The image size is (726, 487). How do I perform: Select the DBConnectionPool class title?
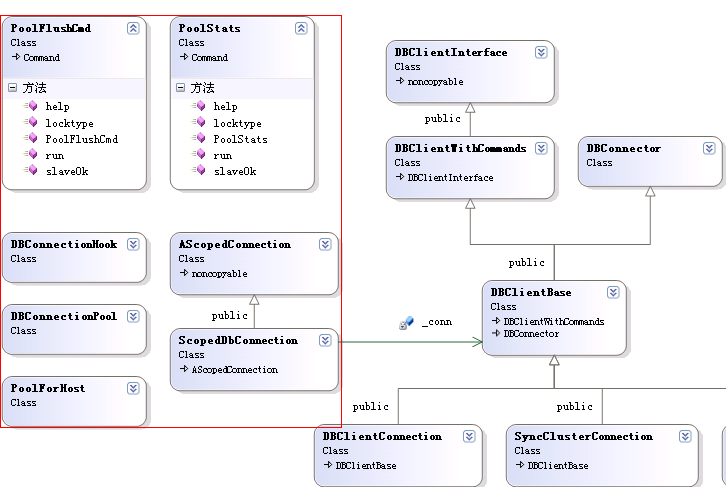pyautogui.click(x=64, y=316)
